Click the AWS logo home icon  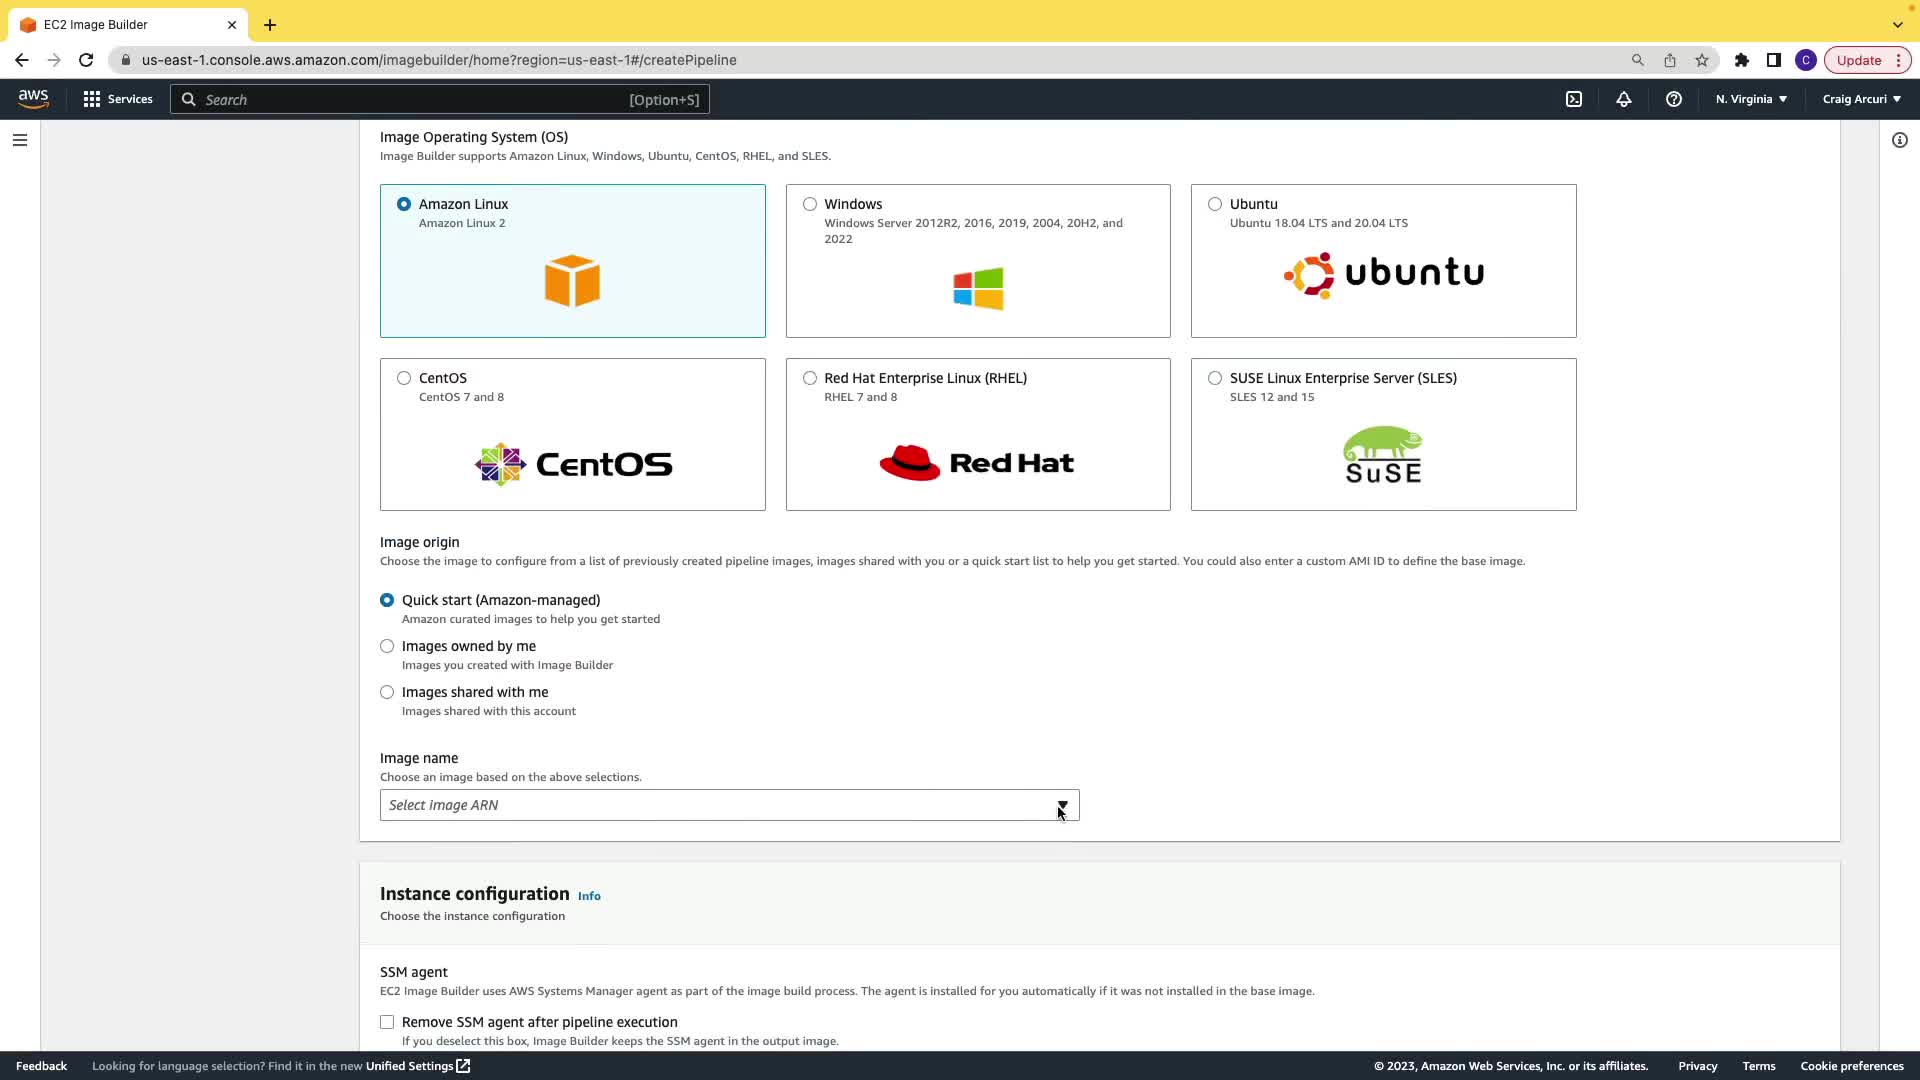point(33,98)
